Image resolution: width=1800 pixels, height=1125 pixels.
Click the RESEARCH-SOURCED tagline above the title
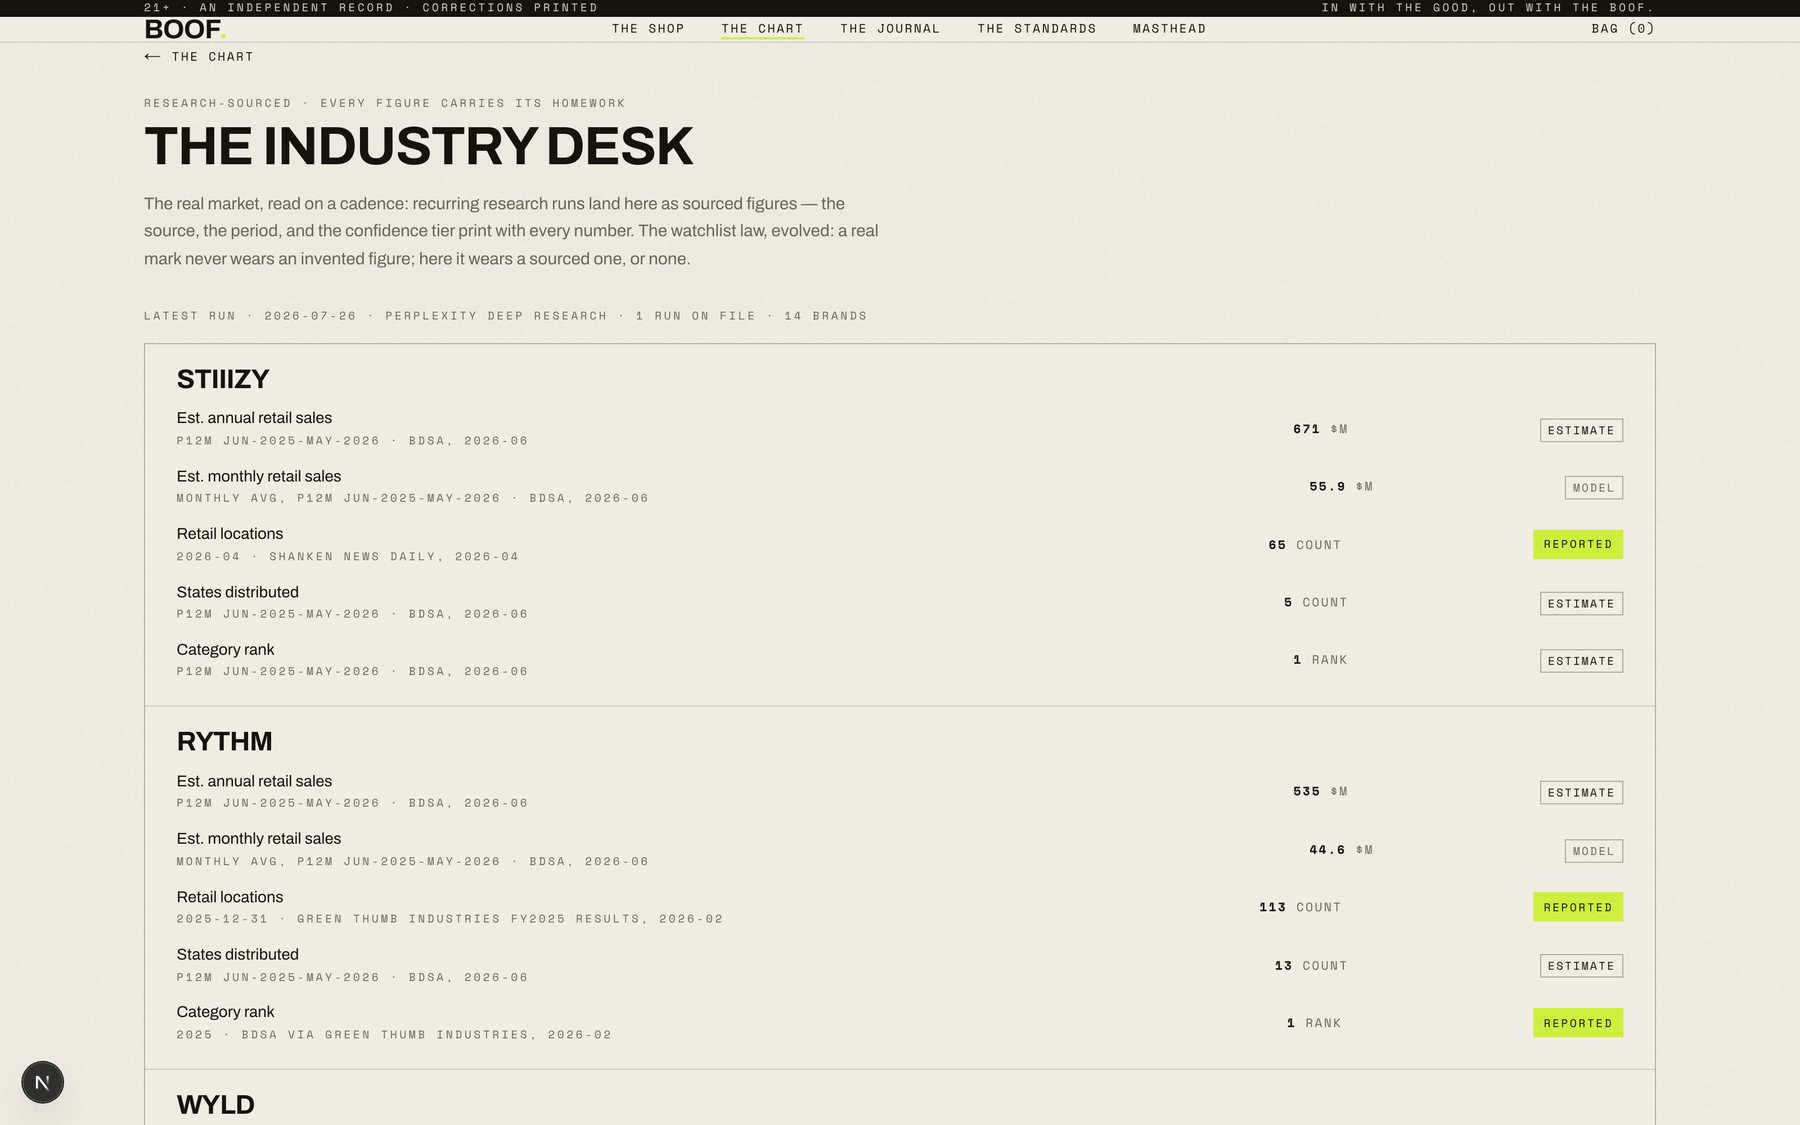point(384,103)
